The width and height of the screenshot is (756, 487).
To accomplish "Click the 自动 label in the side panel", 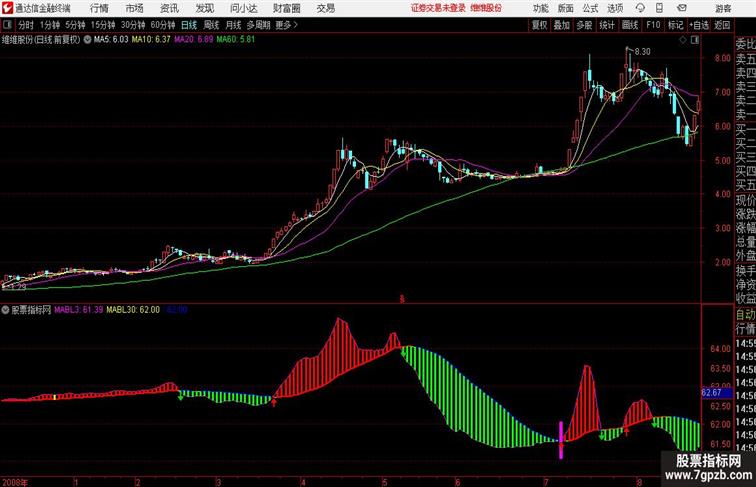I will pyautogui.click(x=745, y=314).
